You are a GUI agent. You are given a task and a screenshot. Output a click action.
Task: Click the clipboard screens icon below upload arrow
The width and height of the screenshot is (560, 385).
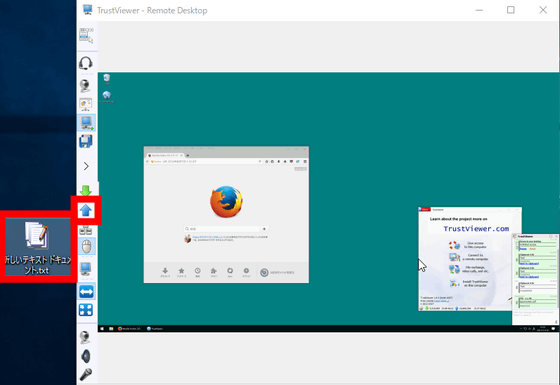tap(86, 230)
